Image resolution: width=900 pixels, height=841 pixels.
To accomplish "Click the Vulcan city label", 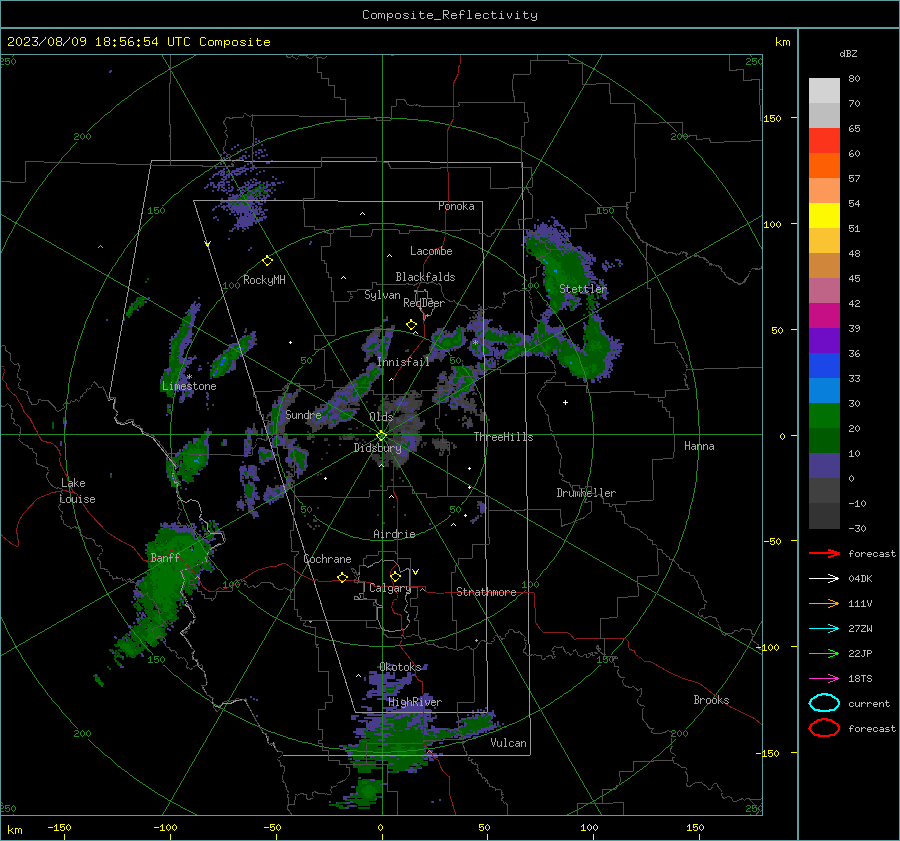I will coord(509,743).
